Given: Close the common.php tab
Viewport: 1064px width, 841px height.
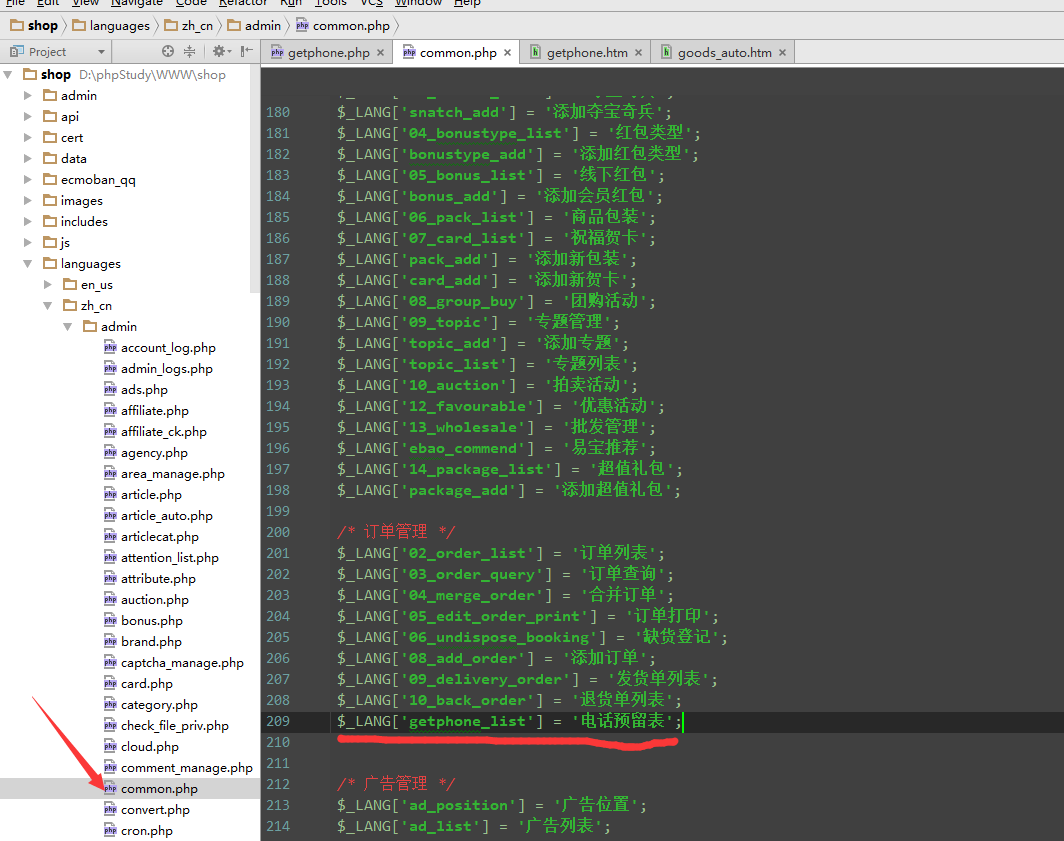Looking at the screenshot, I should tap(507, 52).
